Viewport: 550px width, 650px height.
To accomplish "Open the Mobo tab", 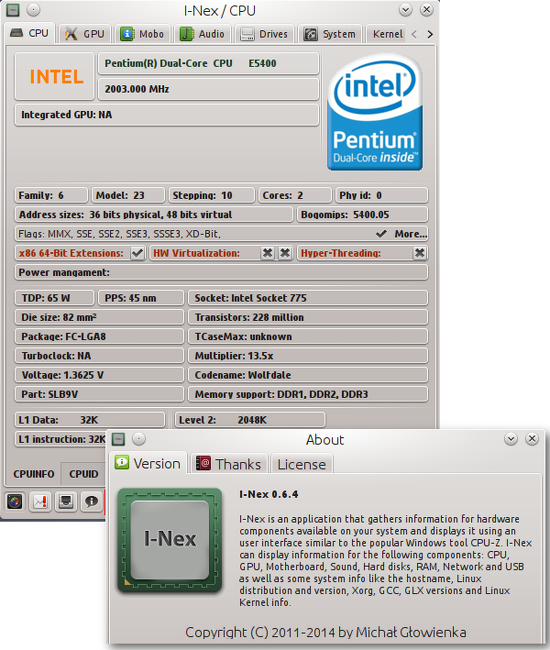I will tap(142, 34).
